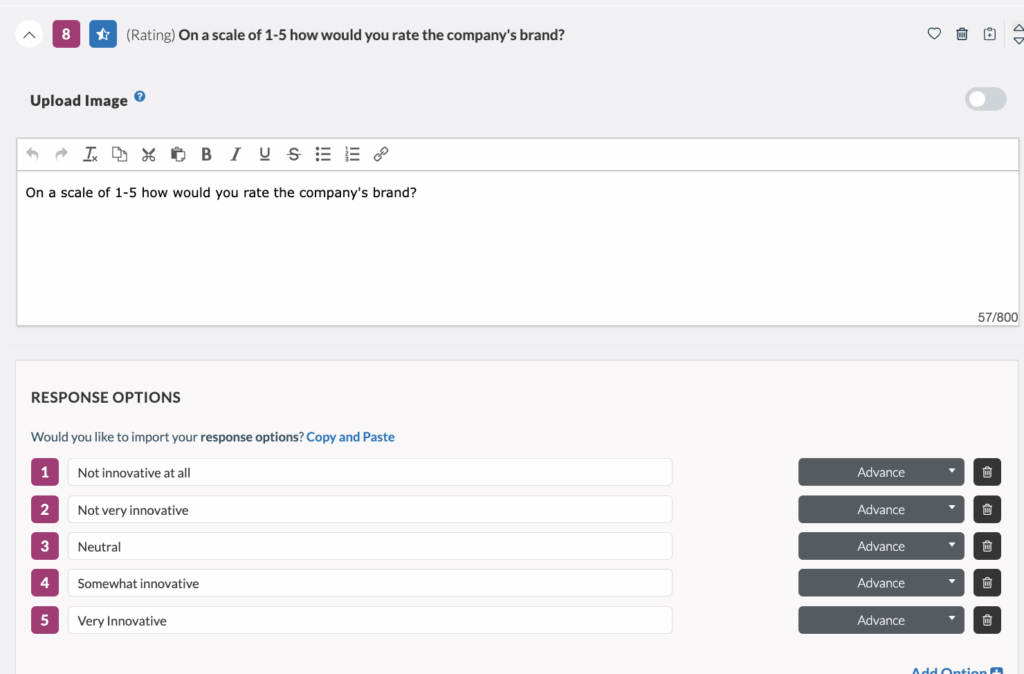Open the Advance dropdown for 'Very Innovative'
This screenshot has height=674, width=1024.
880,620
